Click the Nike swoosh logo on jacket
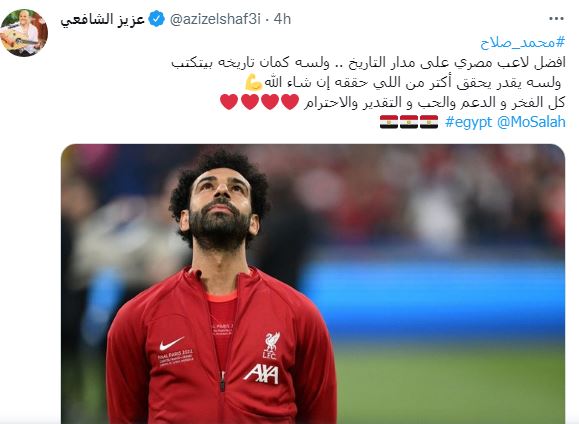The image size is (579, 424). click(x=171, y=343)
